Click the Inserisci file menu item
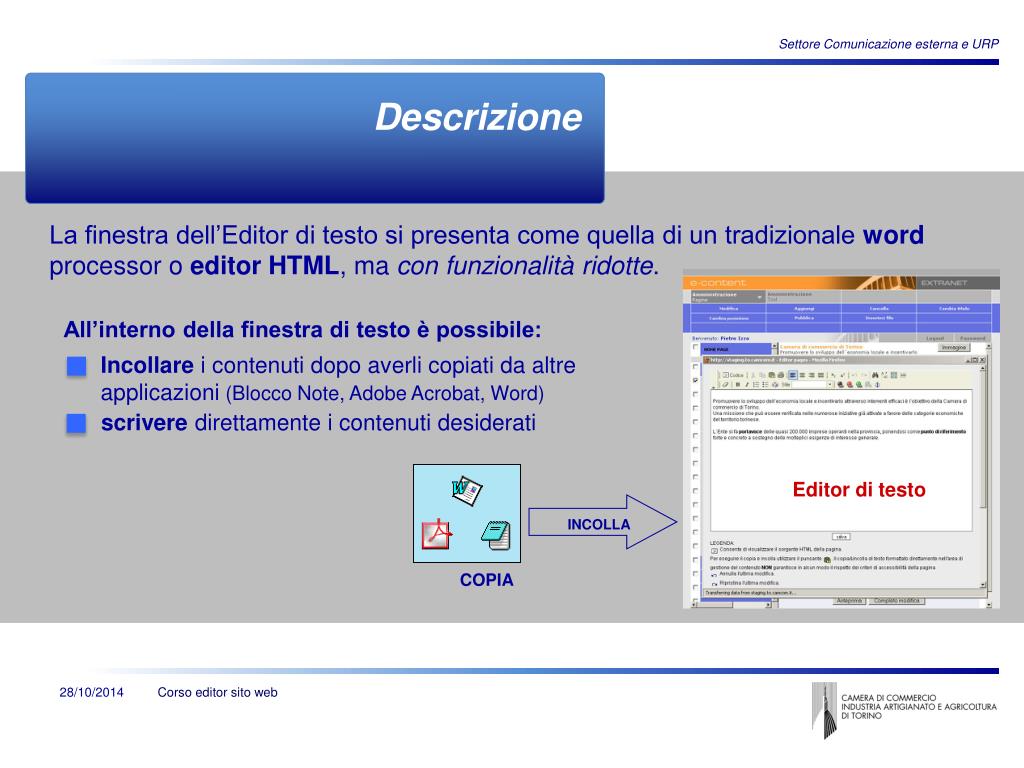The width and height of the screenshot is (1024, 768). pyautogui.click(x=880, y=318)
